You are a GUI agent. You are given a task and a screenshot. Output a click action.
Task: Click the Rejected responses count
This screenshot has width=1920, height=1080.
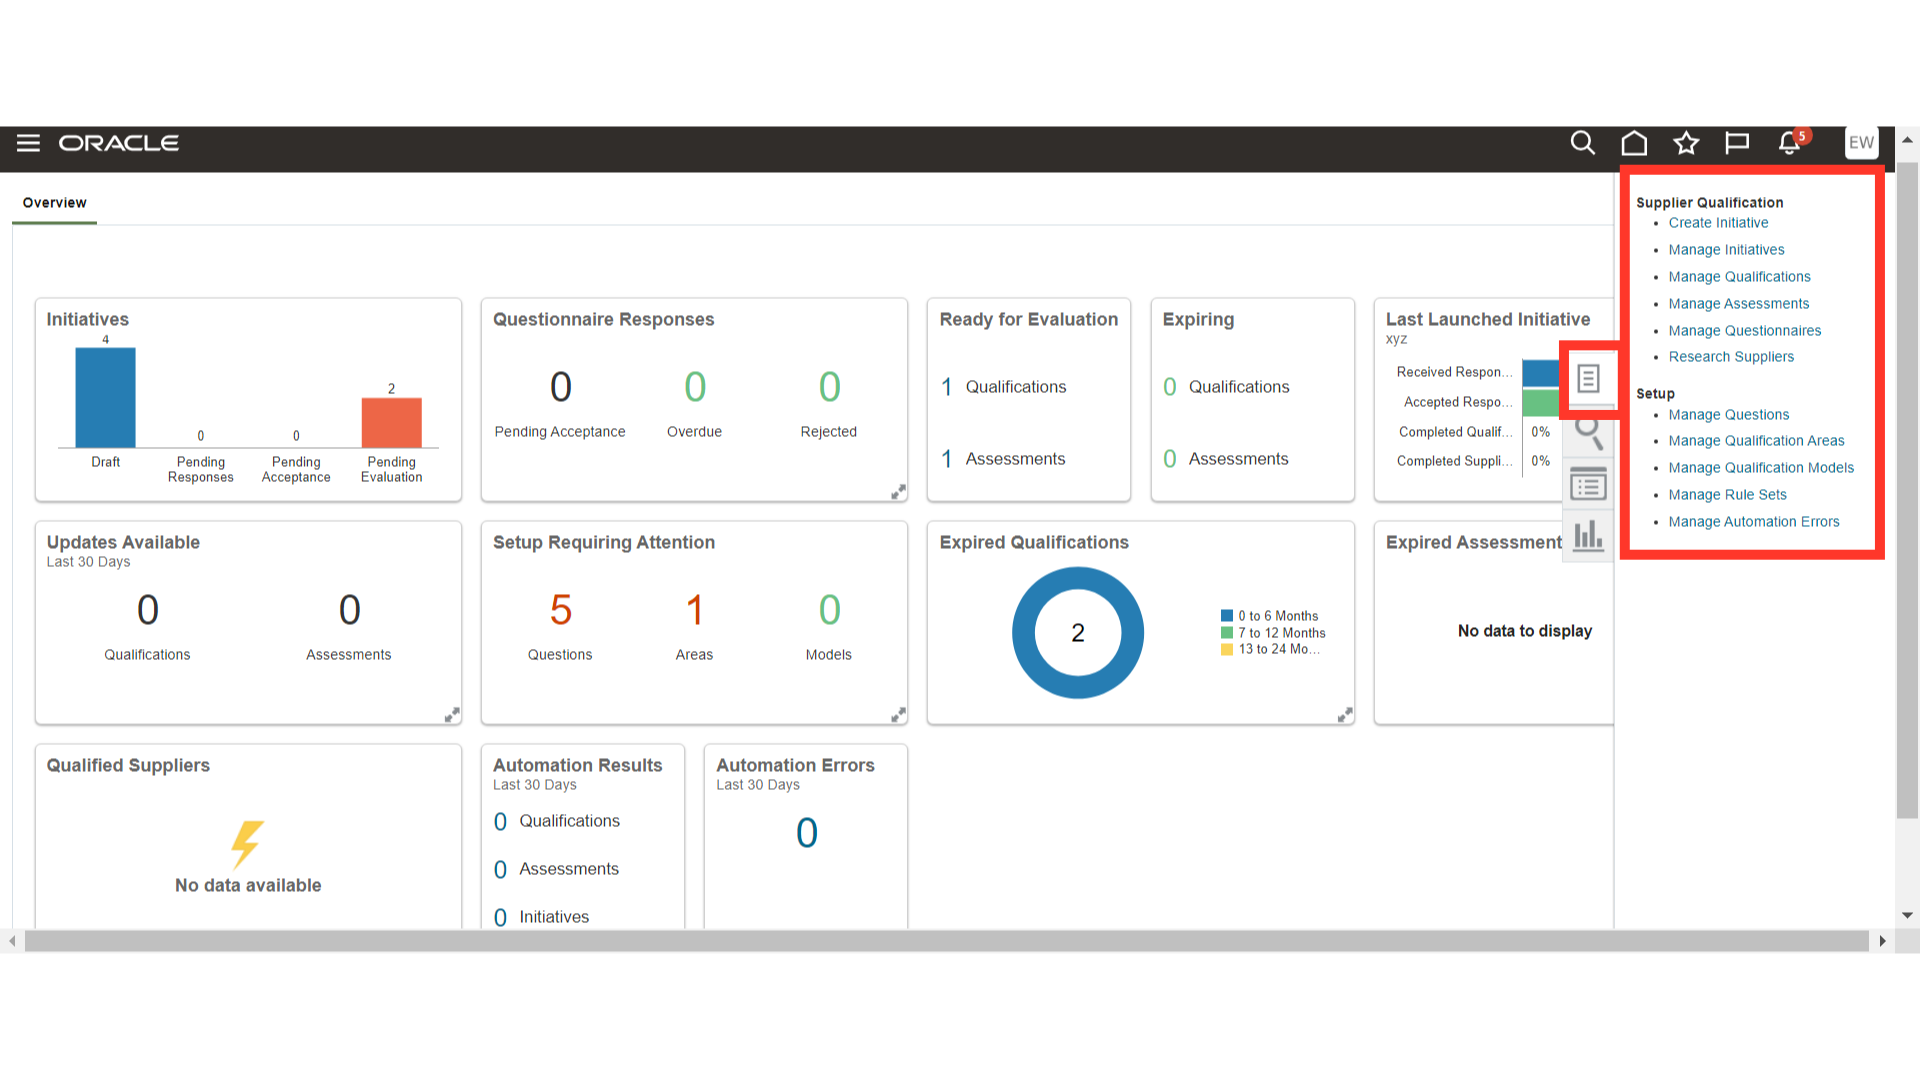(x=829, y=387)
